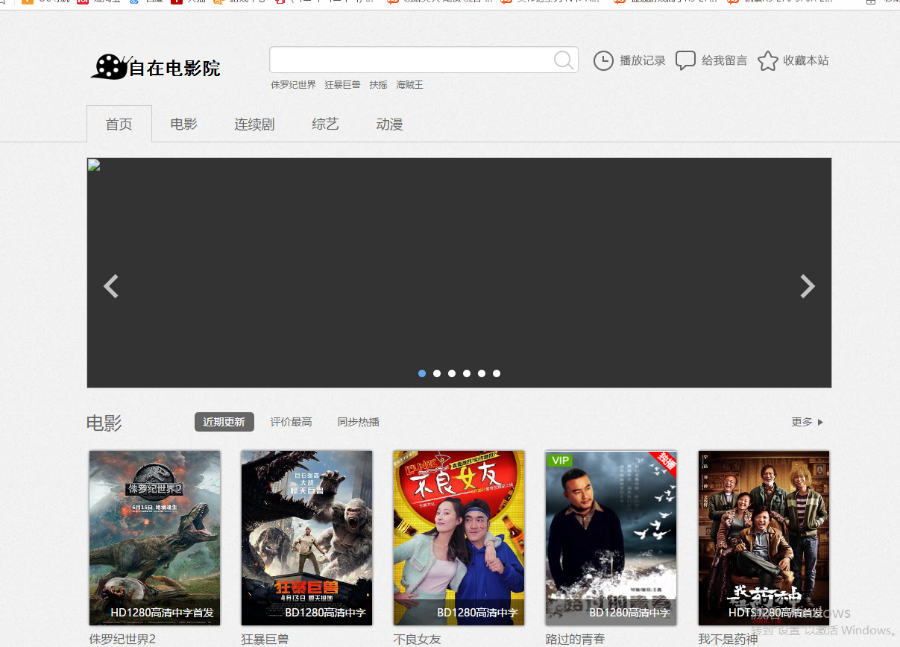The height and width of the screenshot is (647, 900).
Task: Click broken image icon in banner
Action: tap(94, 165)
